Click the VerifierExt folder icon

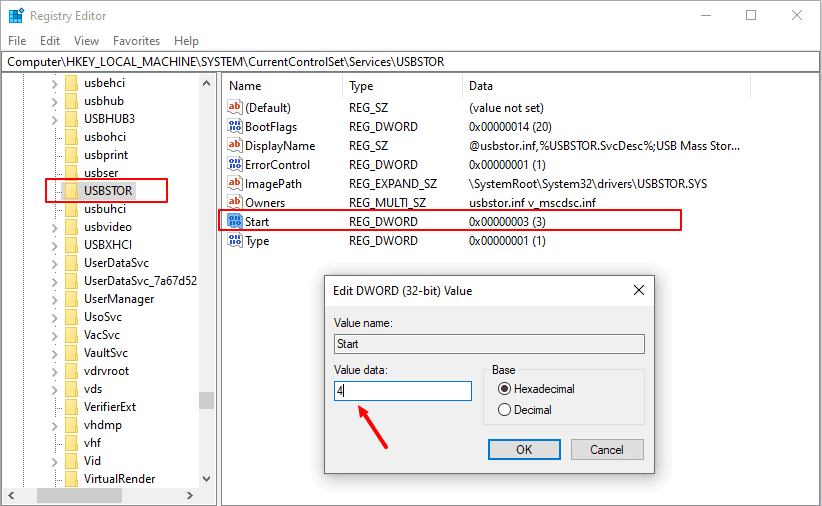click(71, 406)
